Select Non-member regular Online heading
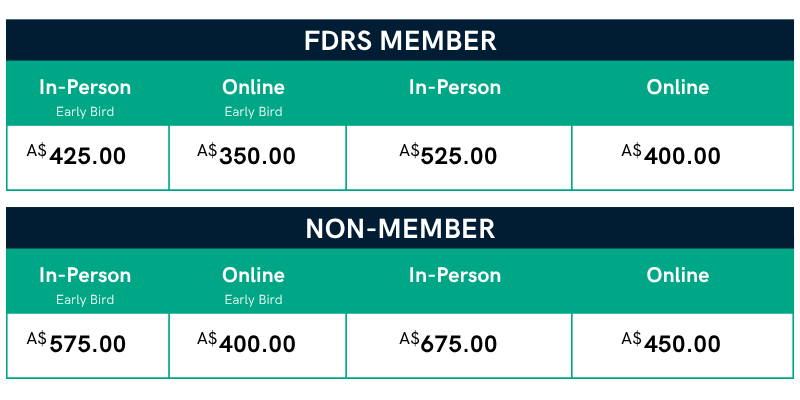The width and height of the screenshot is (800, 400). [678, 275]
